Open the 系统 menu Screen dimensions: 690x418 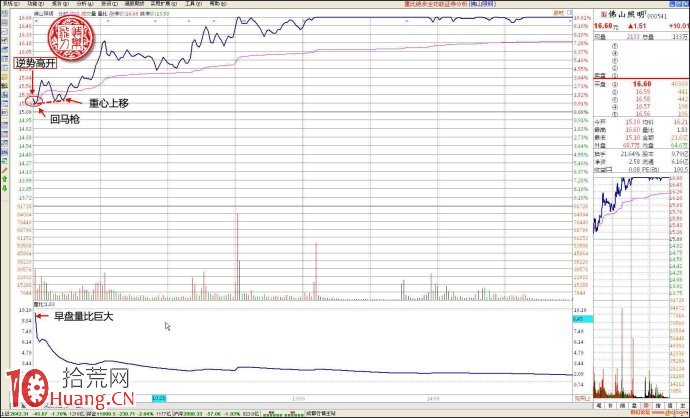tap(10, 4)
